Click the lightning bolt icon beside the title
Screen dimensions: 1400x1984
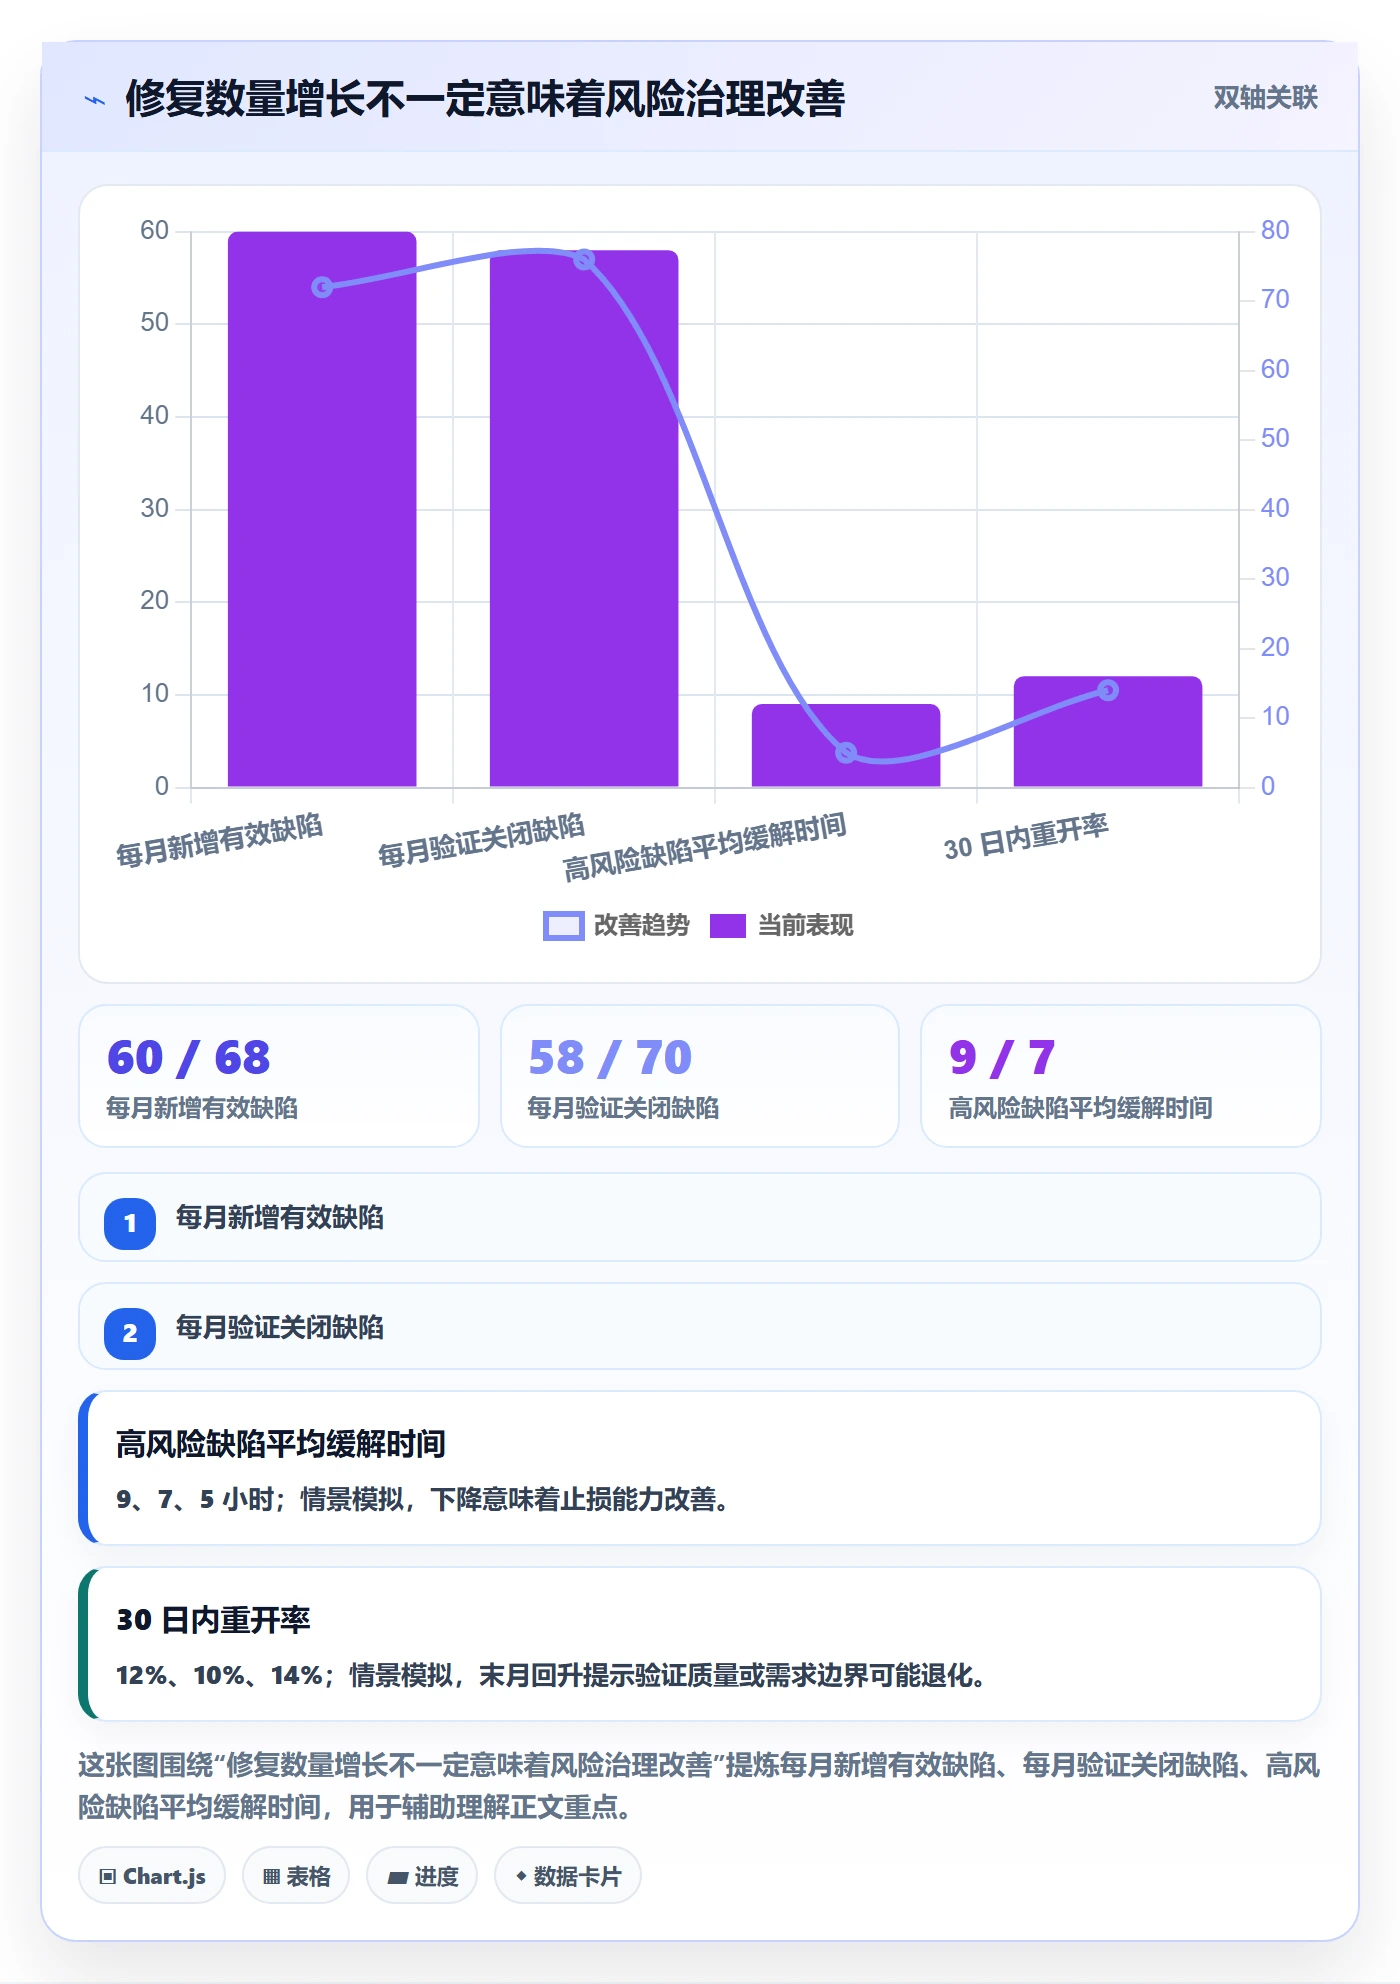[95, 100]
